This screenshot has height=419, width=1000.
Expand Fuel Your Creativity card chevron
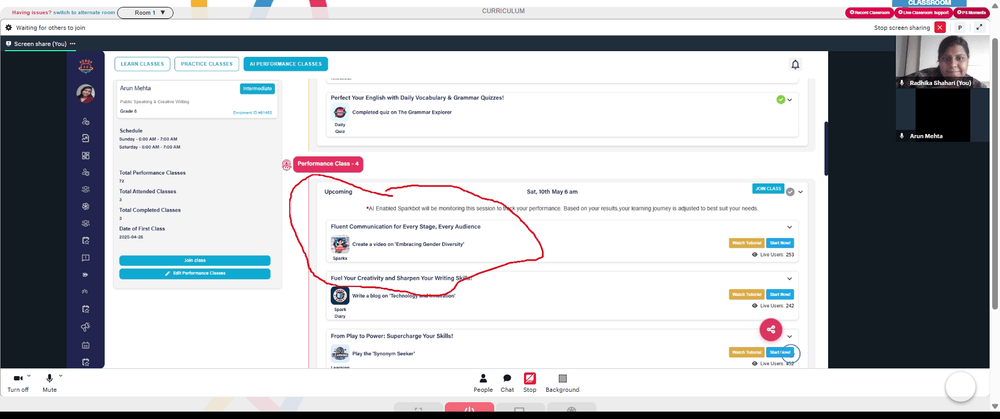tap(790, 279)
